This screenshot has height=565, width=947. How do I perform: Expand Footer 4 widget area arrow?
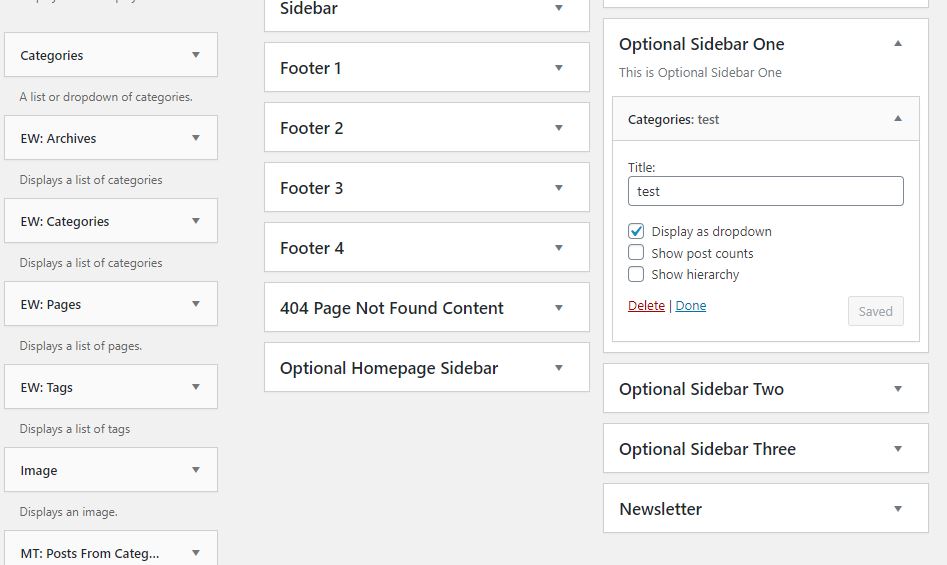point(558,248)
